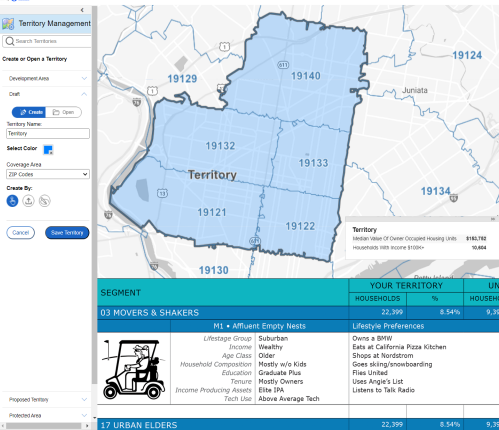Choose the draw-on-map create tool
Image resolution: width=499 pixels, height=430 pixels.
coord(45,201)
